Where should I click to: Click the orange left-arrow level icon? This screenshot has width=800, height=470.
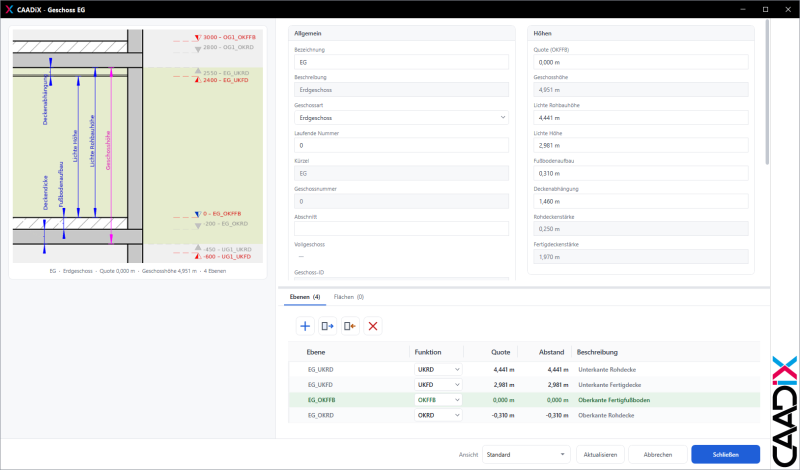coord(350,326)
